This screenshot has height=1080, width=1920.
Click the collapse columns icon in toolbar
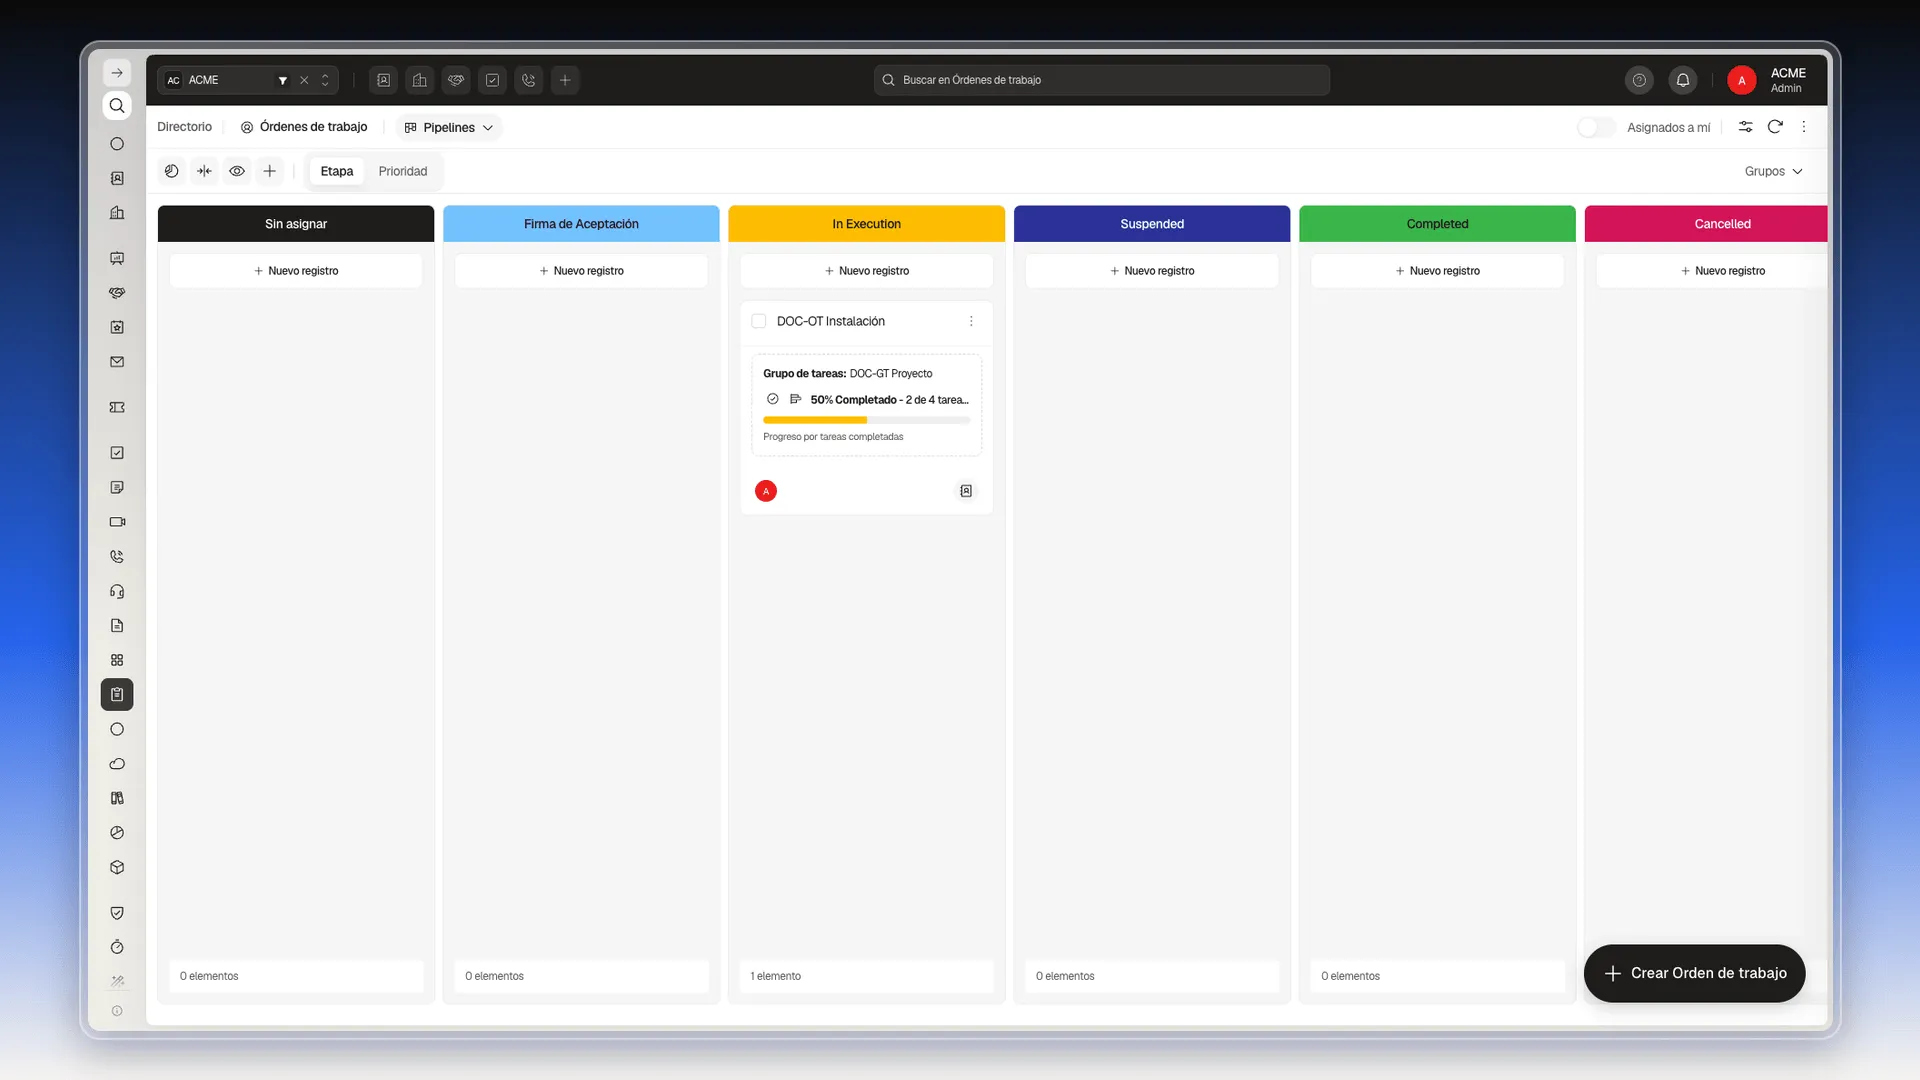205,171
